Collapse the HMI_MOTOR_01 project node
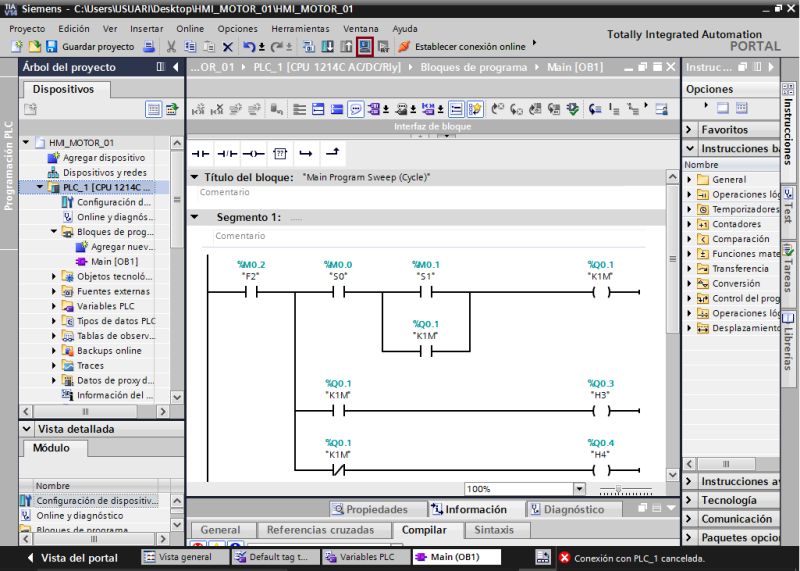Screen dimensions: 800x571 tap(26, 142)
